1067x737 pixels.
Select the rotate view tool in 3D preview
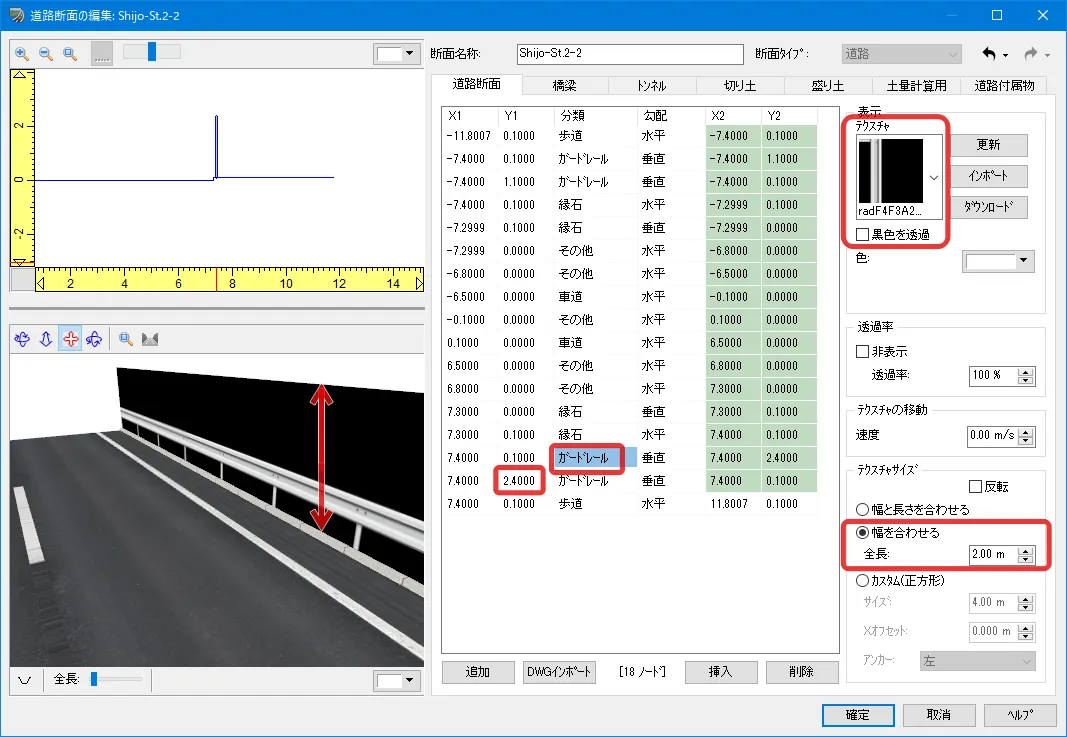[x=22, y=340]
